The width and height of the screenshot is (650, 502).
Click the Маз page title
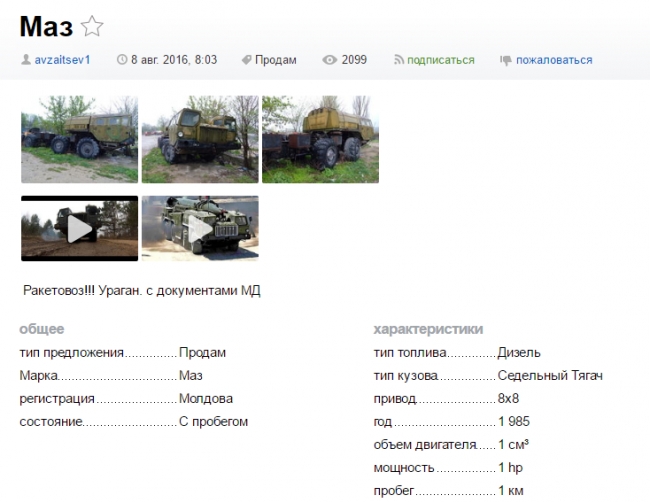46,27
